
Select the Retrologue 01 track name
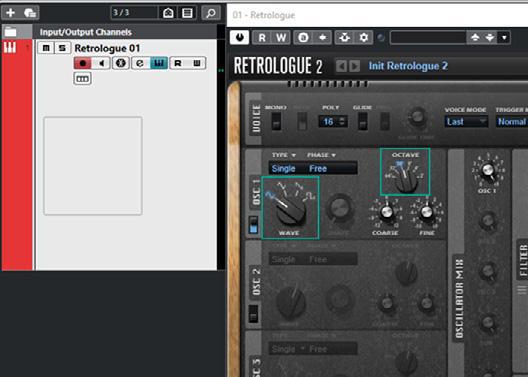click(107, 48)
